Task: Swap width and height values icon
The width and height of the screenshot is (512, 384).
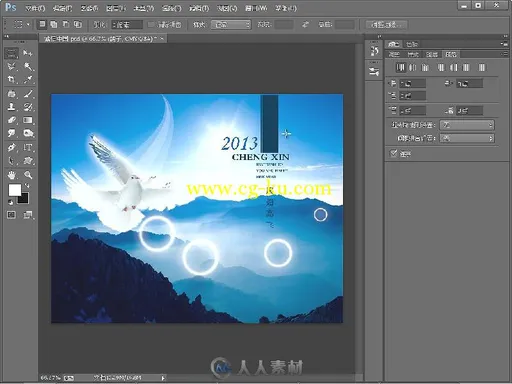Action: pos(305,24)
